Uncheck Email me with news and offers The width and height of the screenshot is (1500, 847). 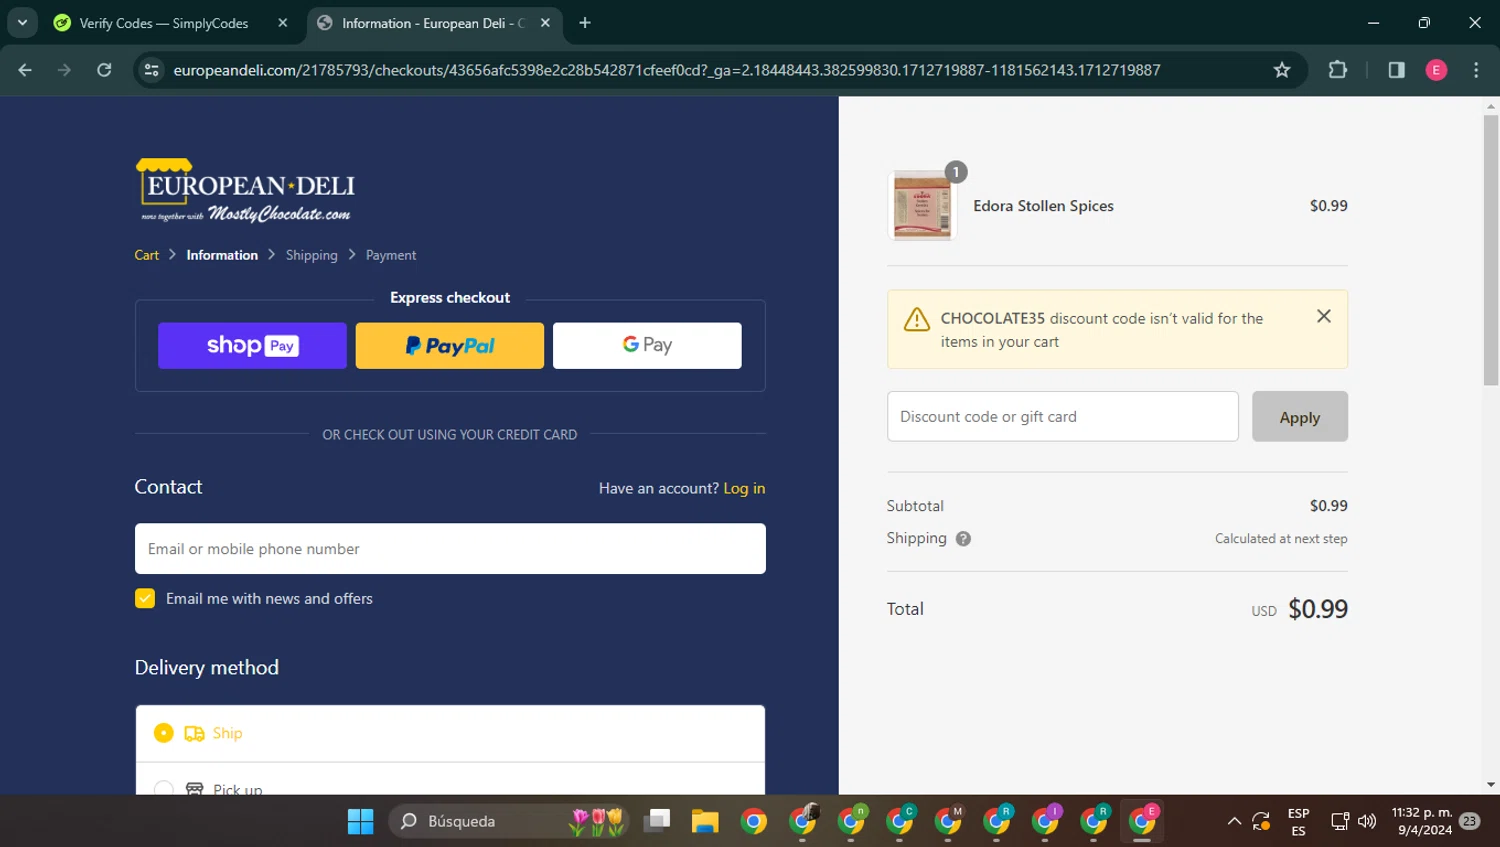(145, 598)
